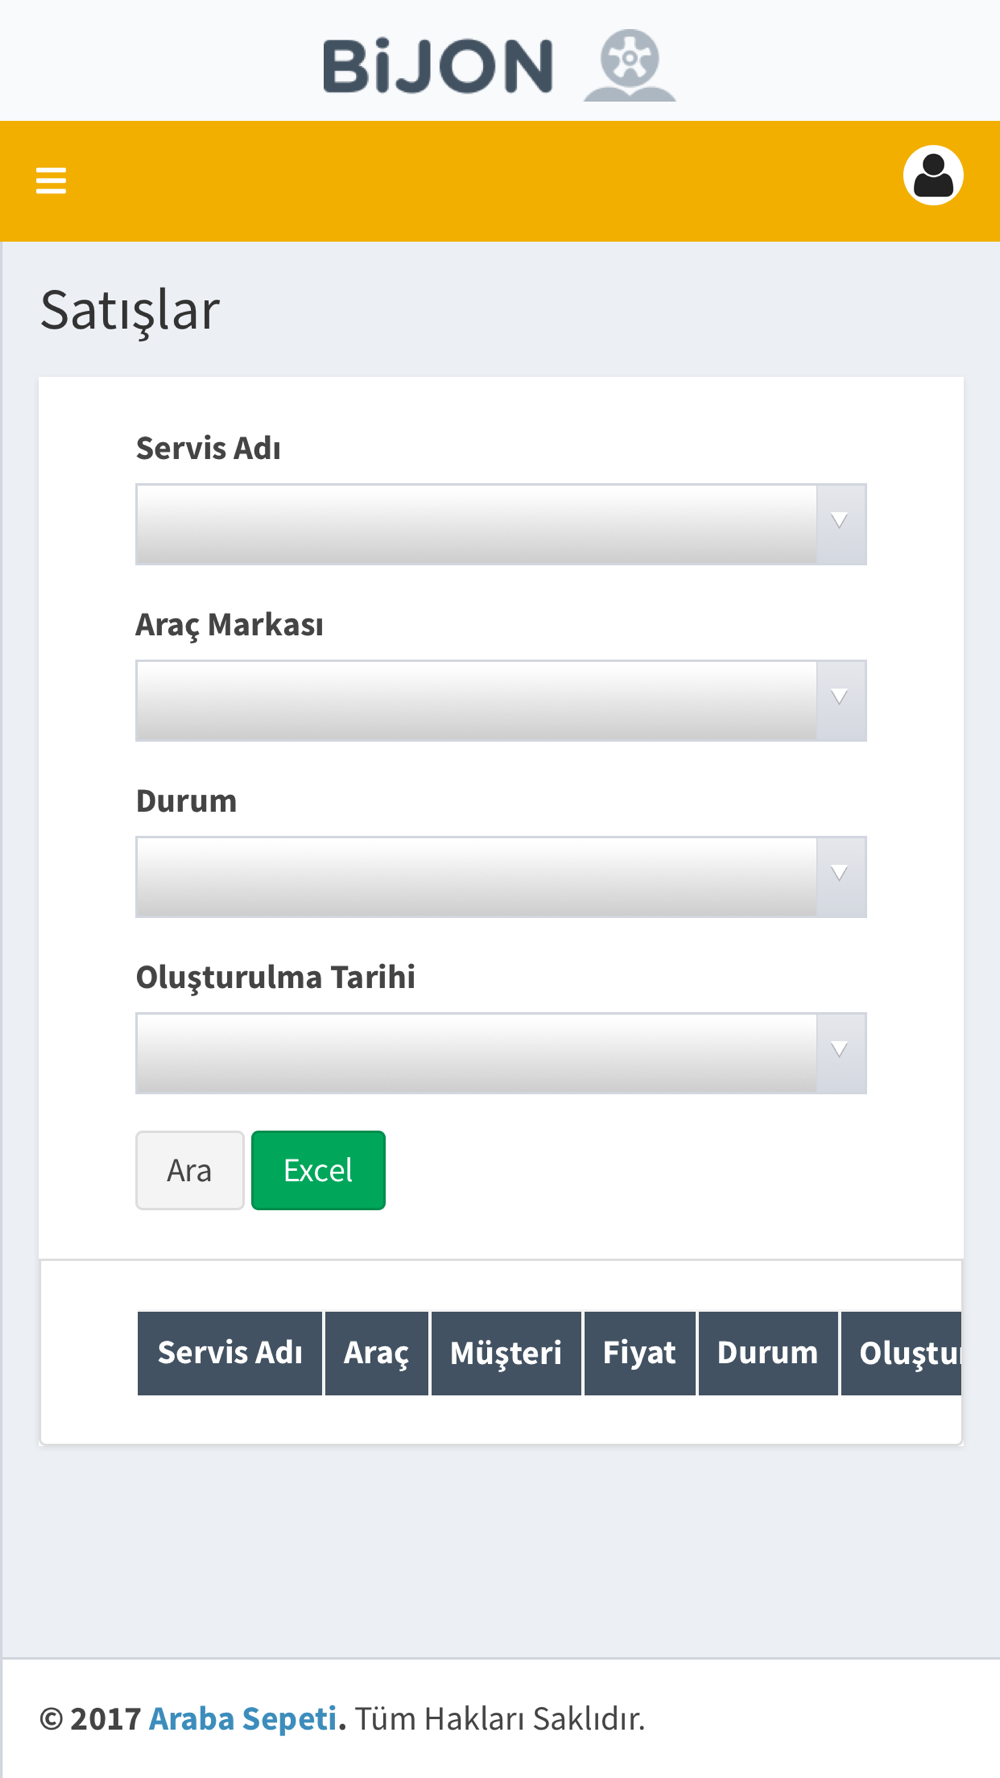Click the Ara search button

190,1170
